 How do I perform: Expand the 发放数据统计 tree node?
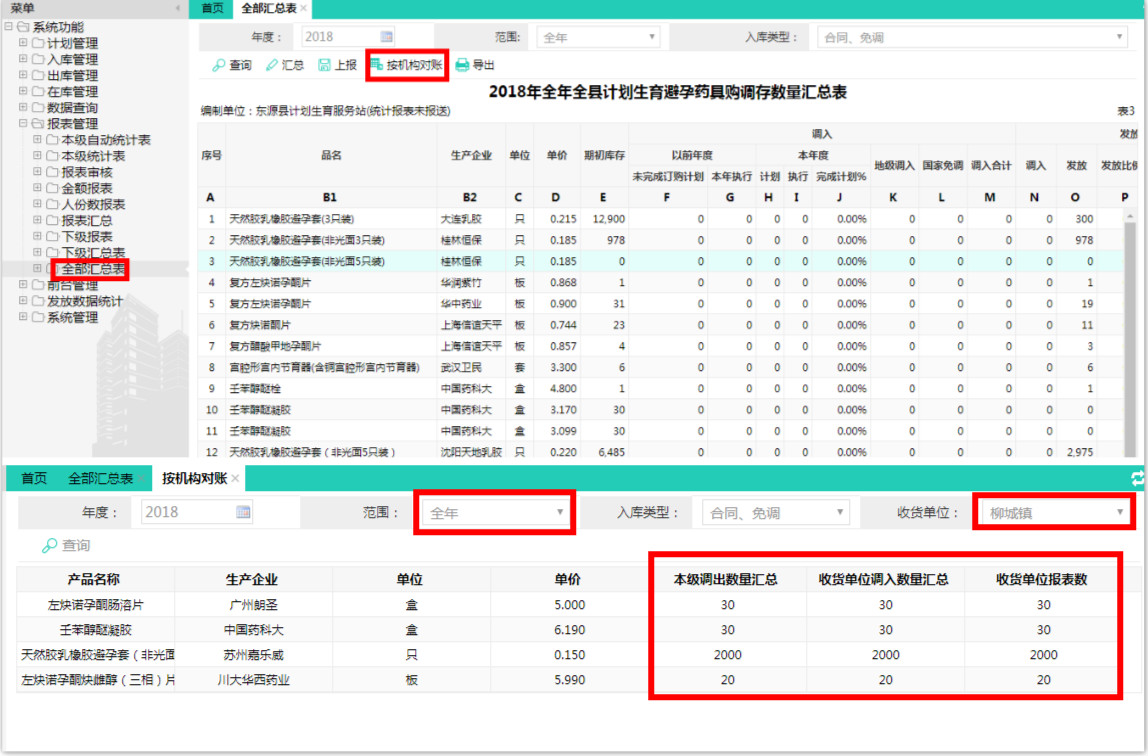pyautogui.click(x=23, y=301)
